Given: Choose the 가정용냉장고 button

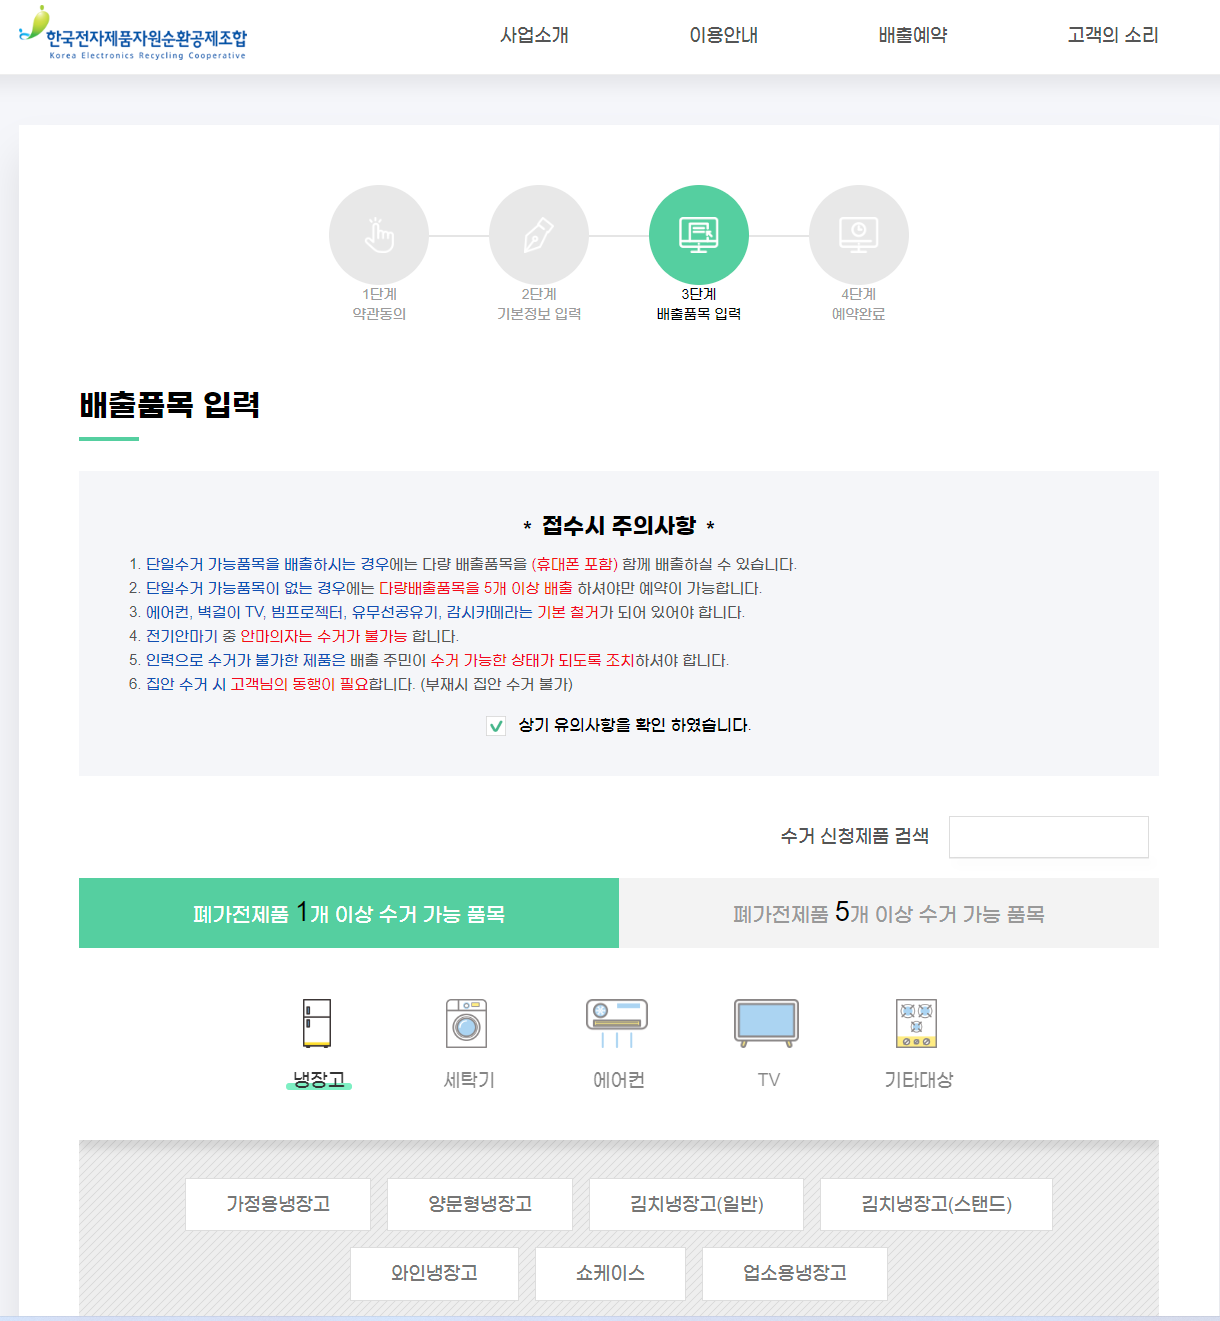Looking at the screenshot, I should point(278,1204).
